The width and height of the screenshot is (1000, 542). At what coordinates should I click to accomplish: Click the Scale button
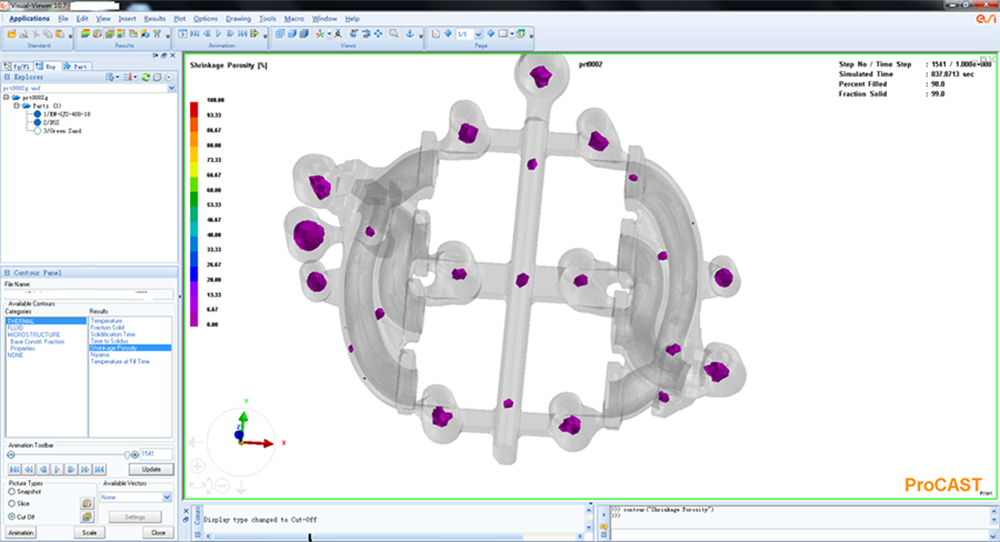(89, 533)
